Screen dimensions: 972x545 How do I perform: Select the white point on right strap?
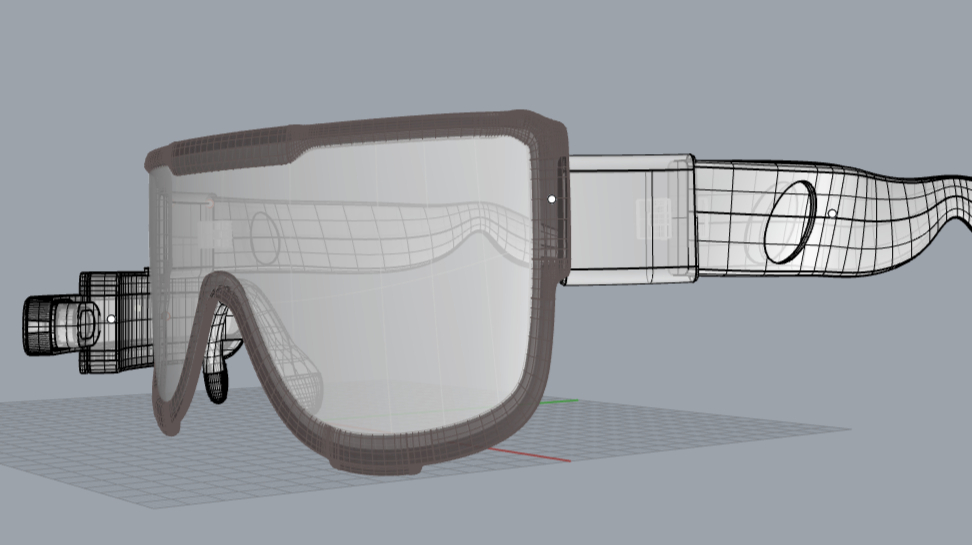[x=832, y=213]
